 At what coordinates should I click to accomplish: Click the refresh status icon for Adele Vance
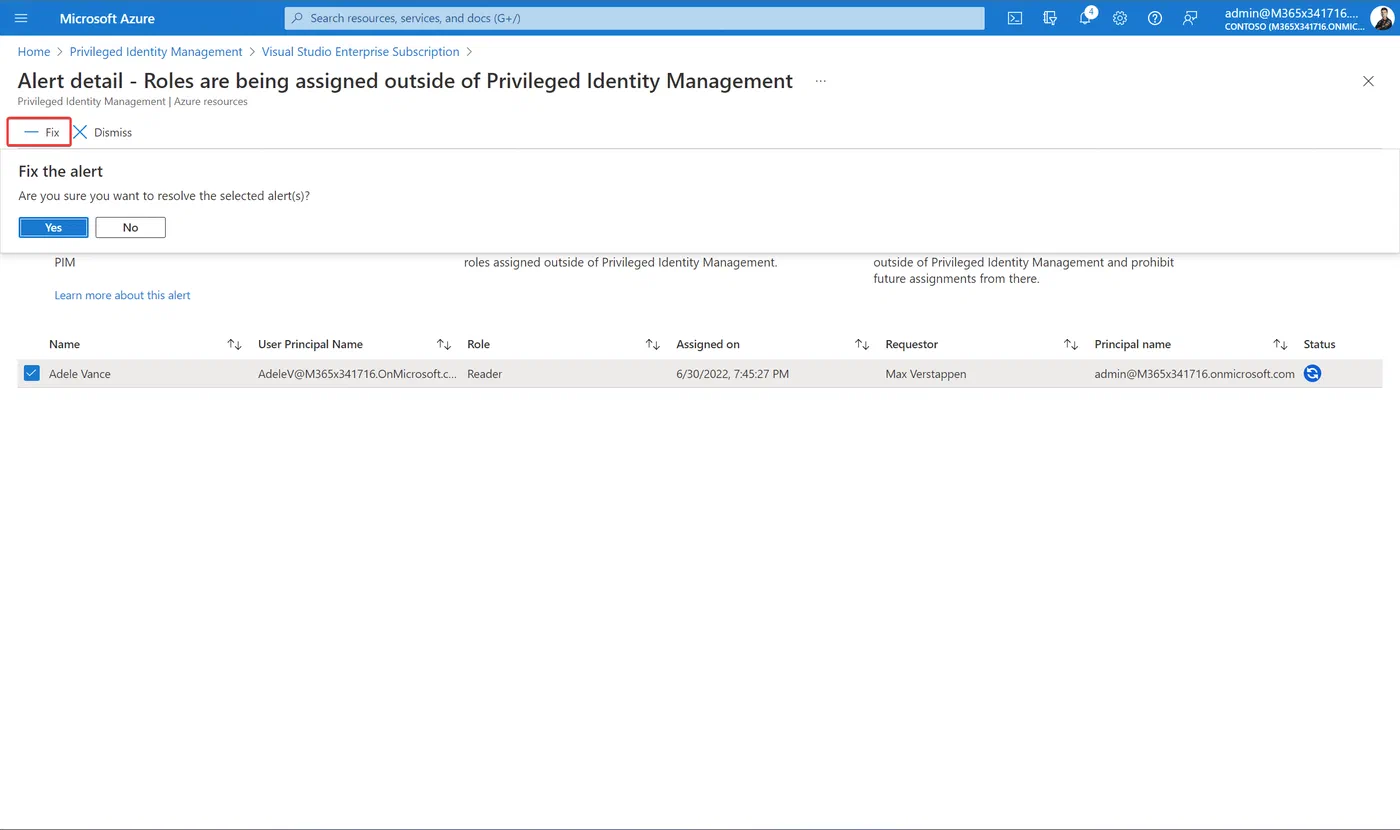click(1313, 374)
